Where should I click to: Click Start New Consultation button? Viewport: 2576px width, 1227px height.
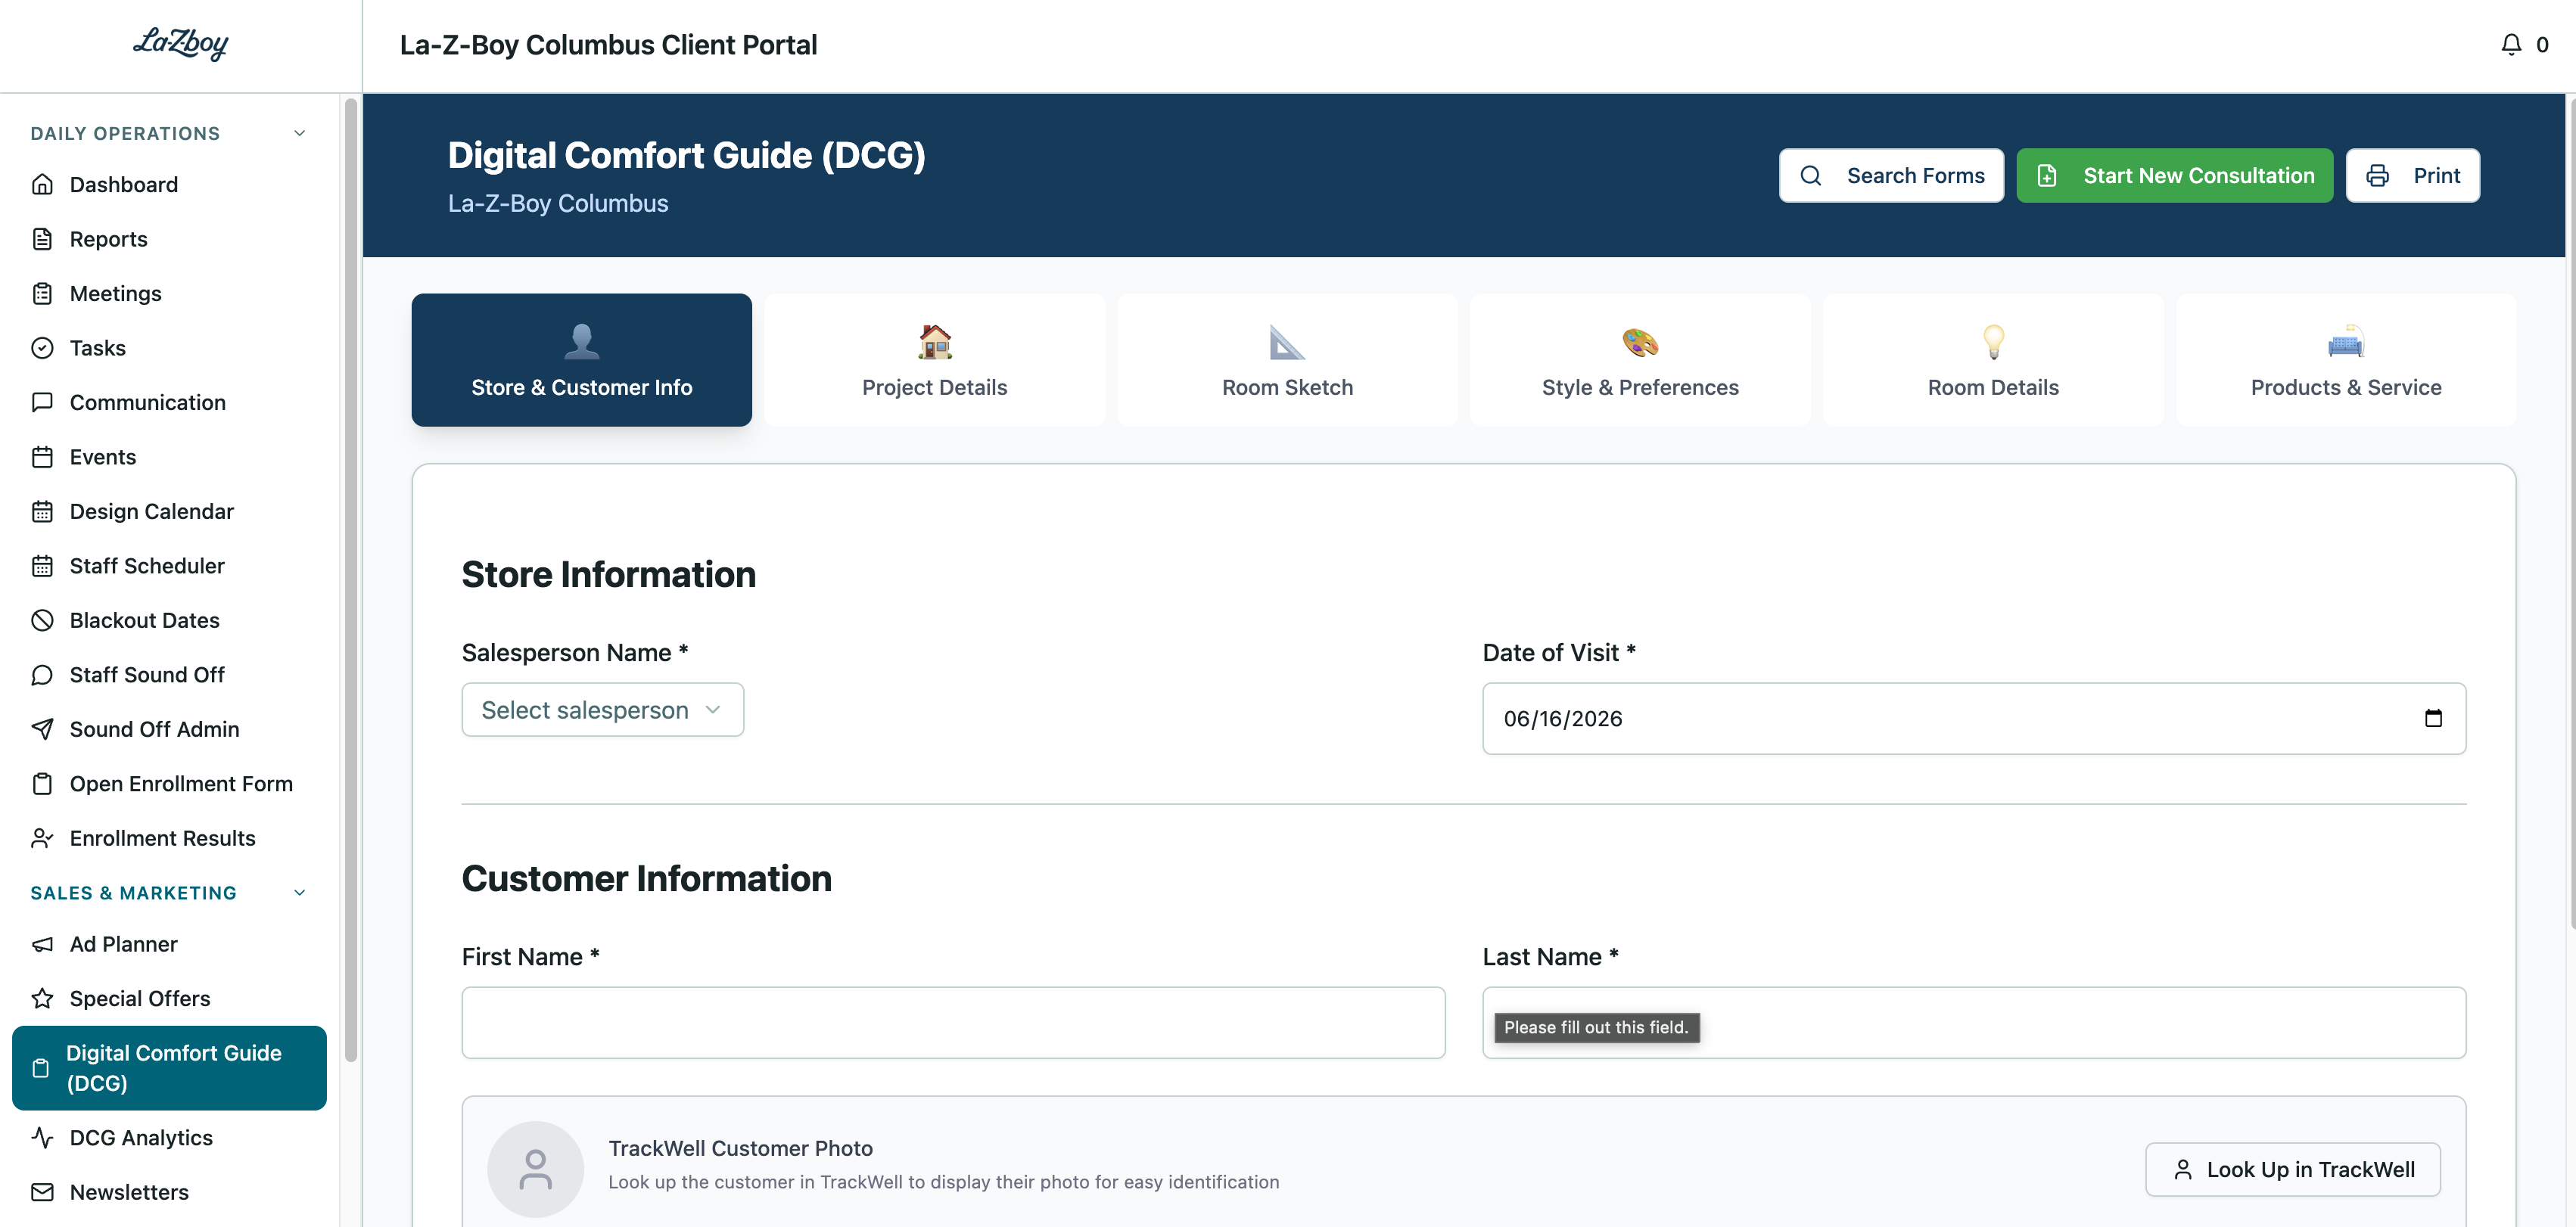coord(2174,176)
